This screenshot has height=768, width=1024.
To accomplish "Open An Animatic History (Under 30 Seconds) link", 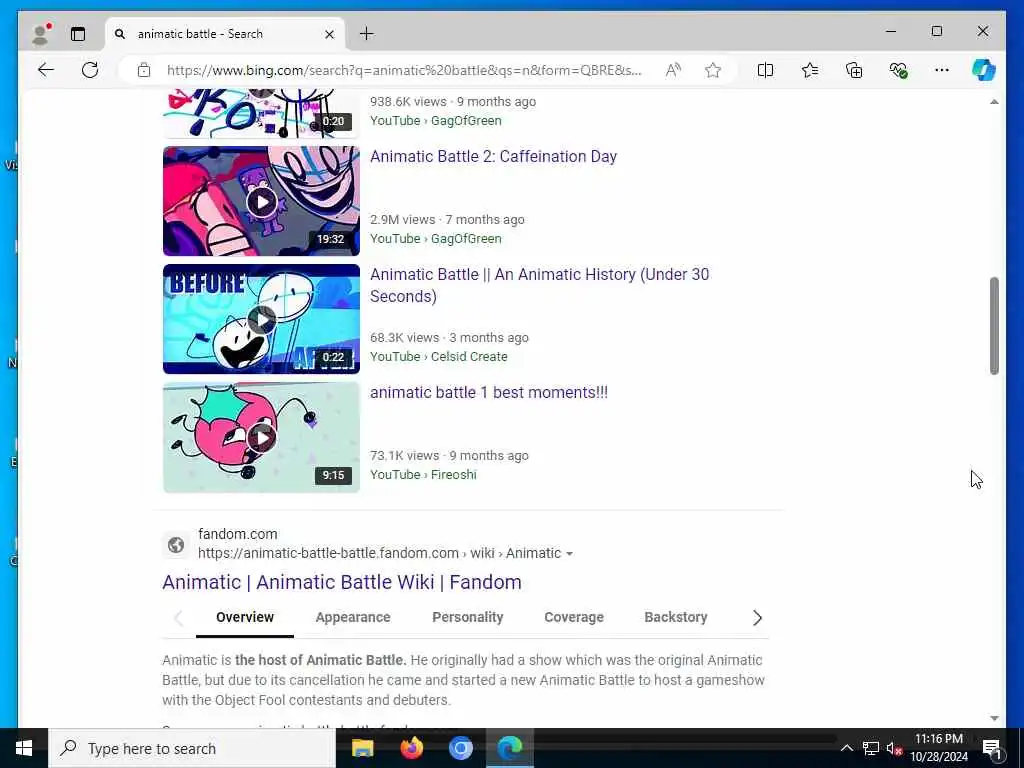I will [539, 285].
